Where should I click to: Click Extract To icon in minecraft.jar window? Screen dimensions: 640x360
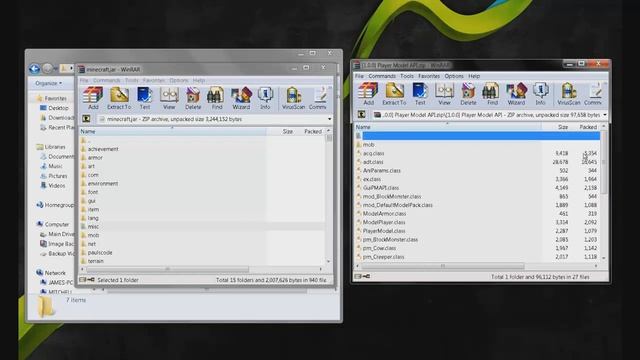(119, 98)
